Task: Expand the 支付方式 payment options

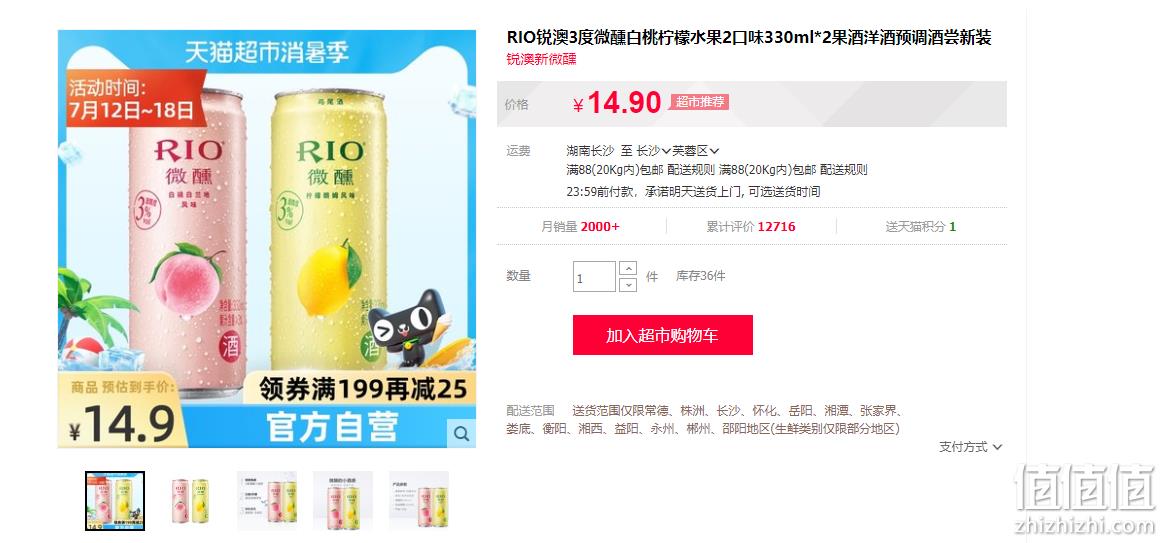Action: pos(970,446)
